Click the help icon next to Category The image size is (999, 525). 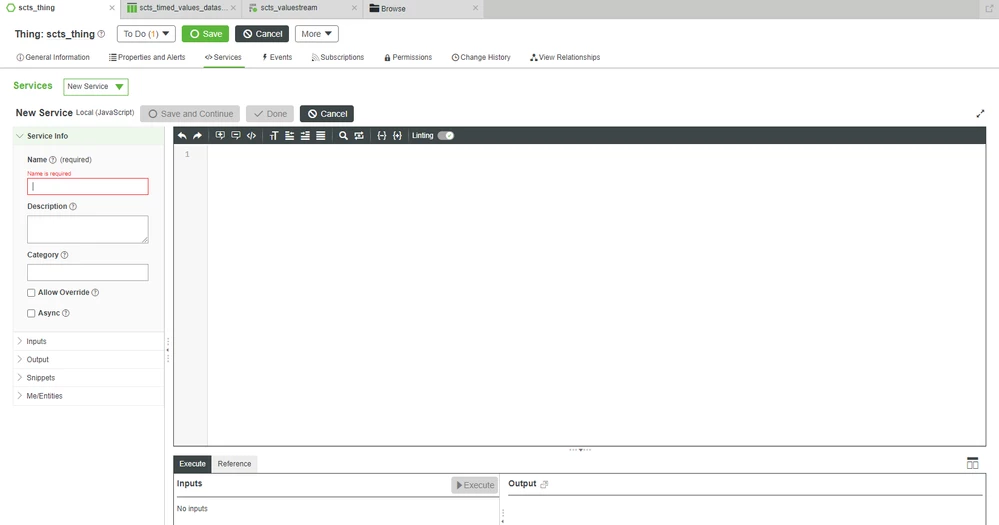pyautogui.click(x=64, y=255)
